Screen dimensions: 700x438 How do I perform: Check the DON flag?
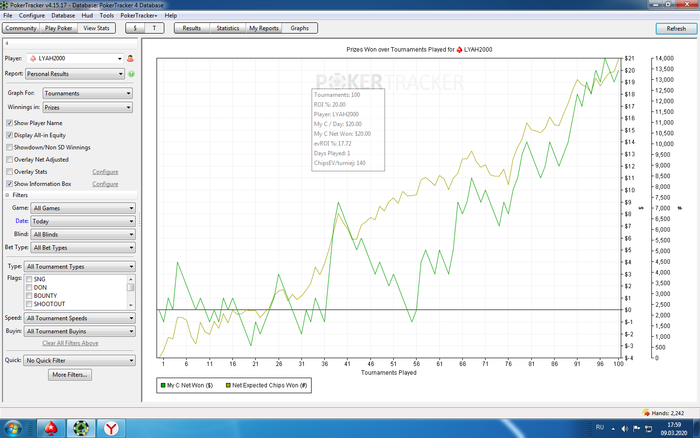point(29,288)
